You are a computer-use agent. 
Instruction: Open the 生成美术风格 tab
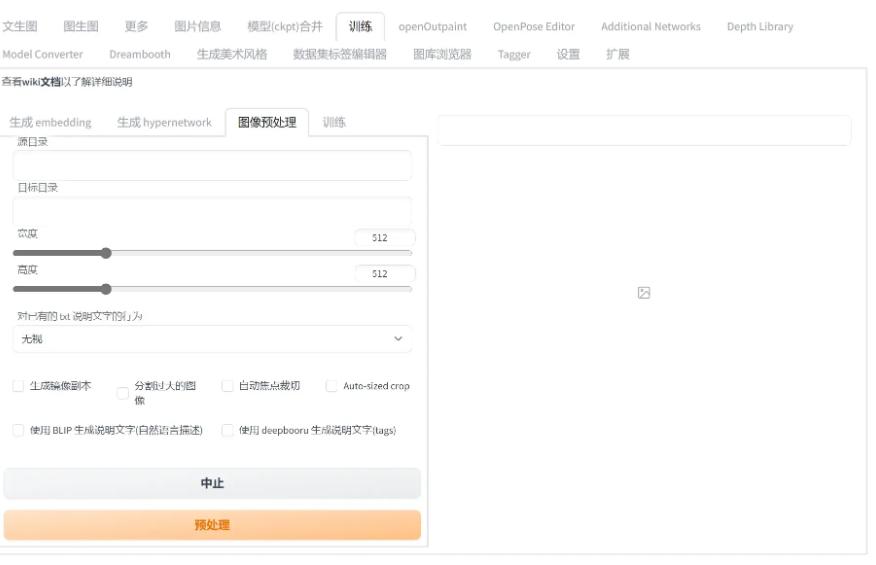point(232,54)
